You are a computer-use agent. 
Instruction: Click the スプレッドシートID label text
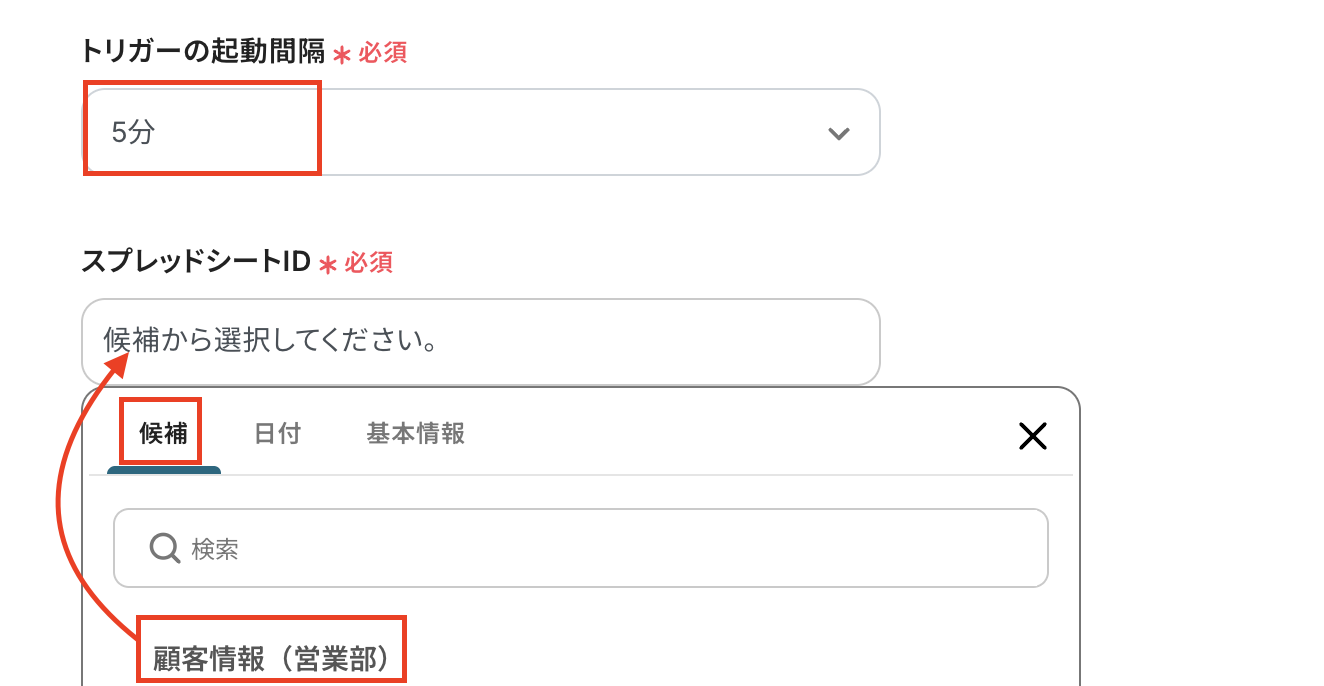(x=196, y=262)
